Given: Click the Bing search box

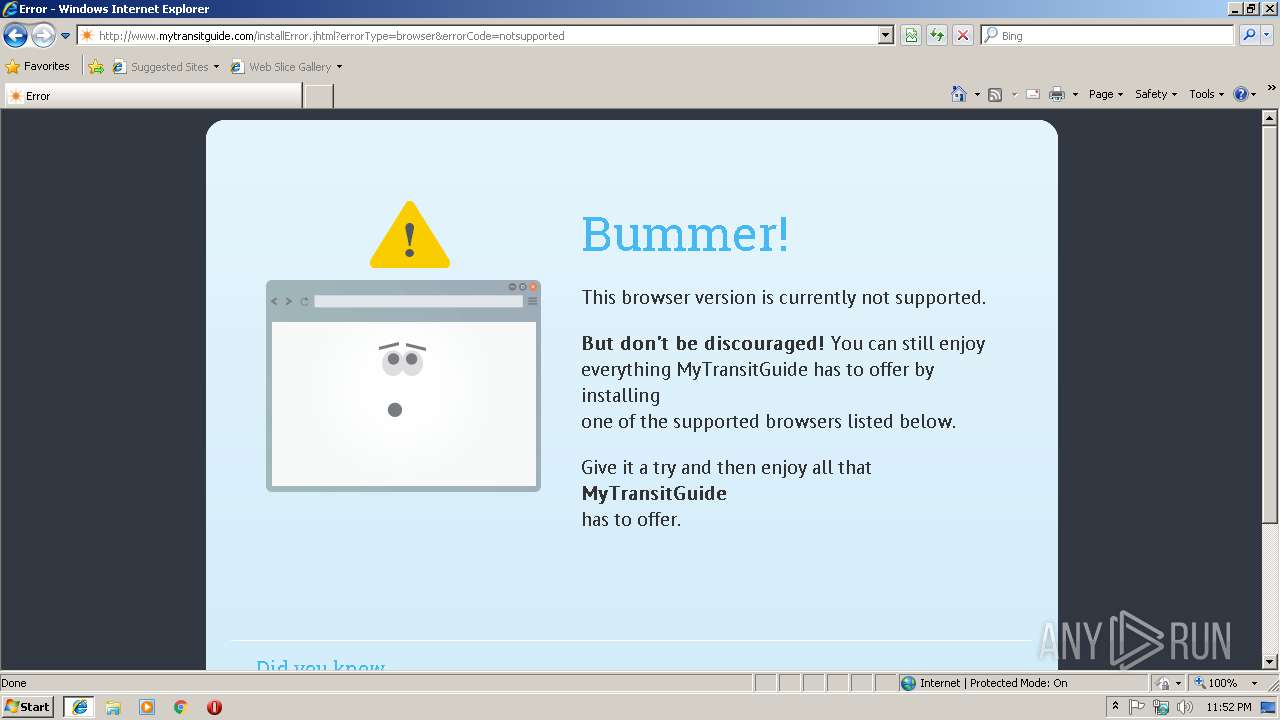Looking at the screenshot, I should [1108, 36].
